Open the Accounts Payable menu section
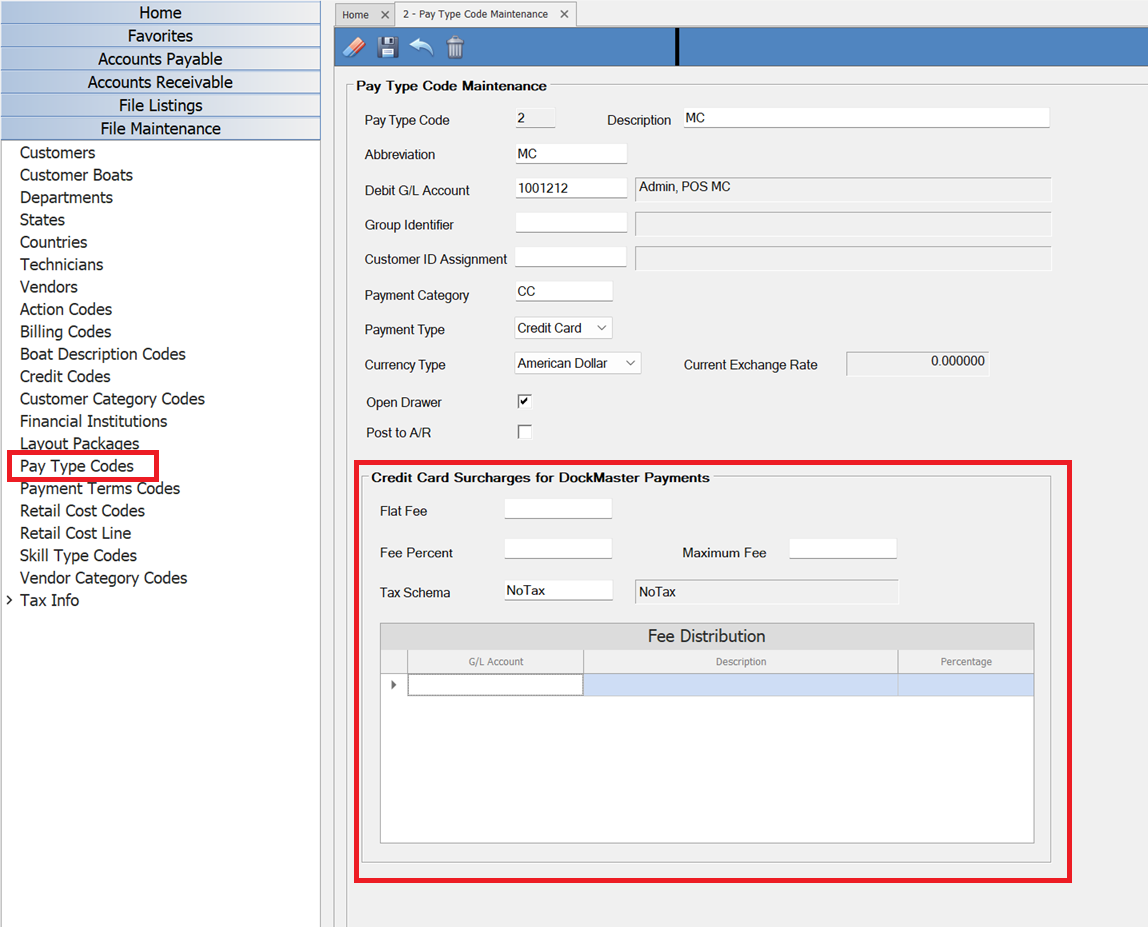Image resolution: width=1148 pixels, height=927 pixels. (160, 59)
